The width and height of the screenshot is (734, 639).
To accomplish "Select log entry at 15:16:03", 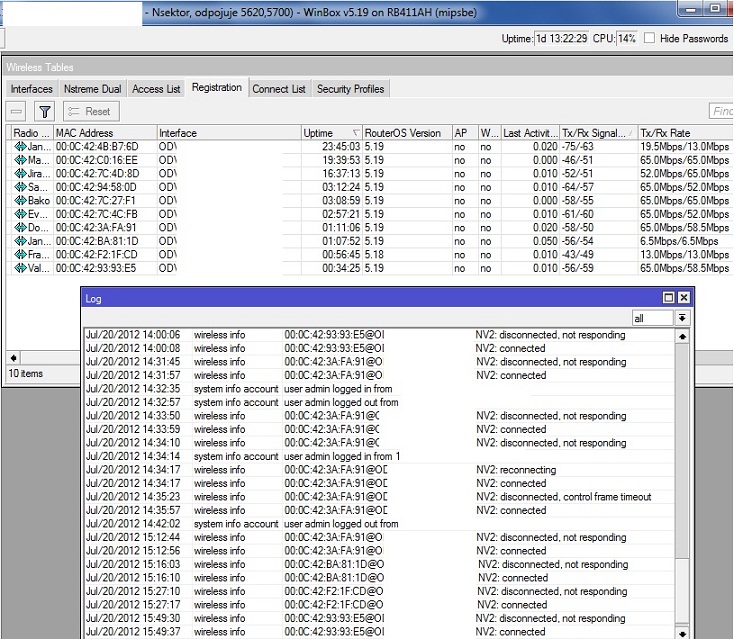I will [379, 564].
